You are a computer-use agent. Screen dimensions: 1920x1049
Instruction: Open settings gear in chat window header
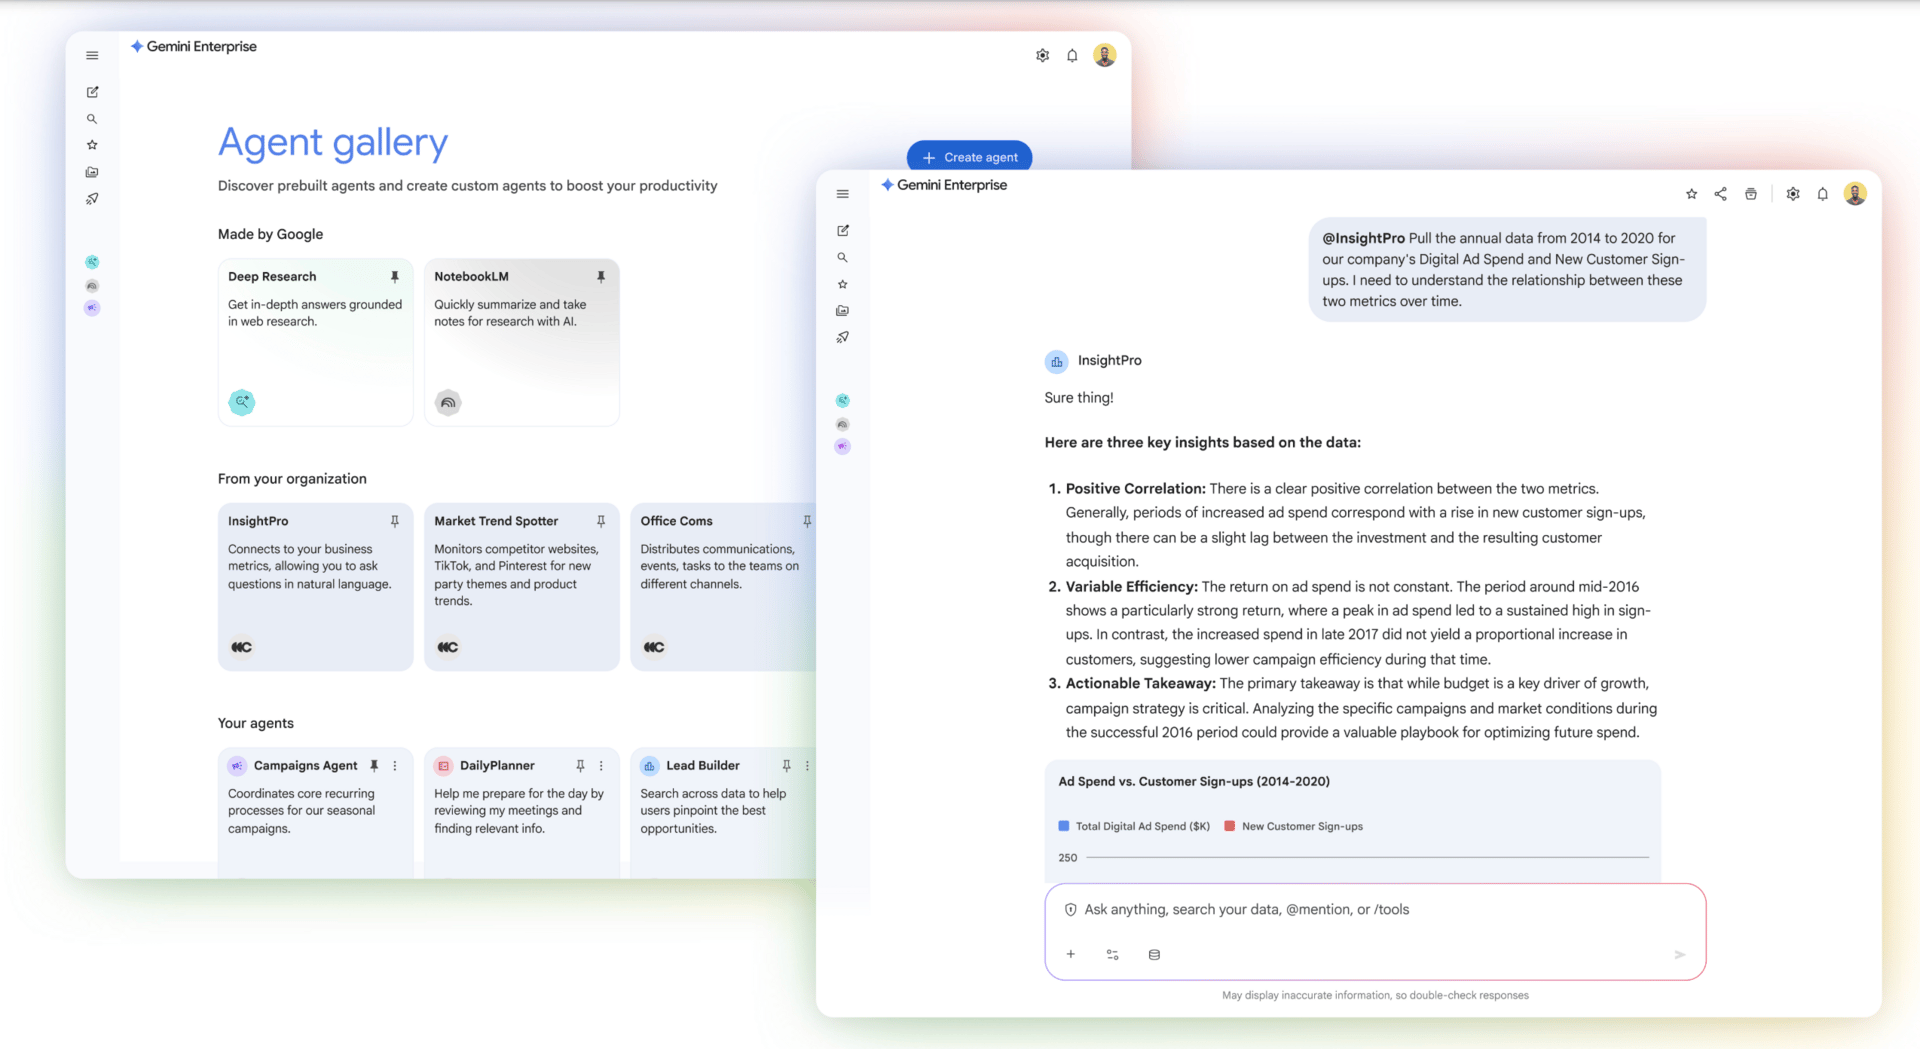coord(1793,194)
